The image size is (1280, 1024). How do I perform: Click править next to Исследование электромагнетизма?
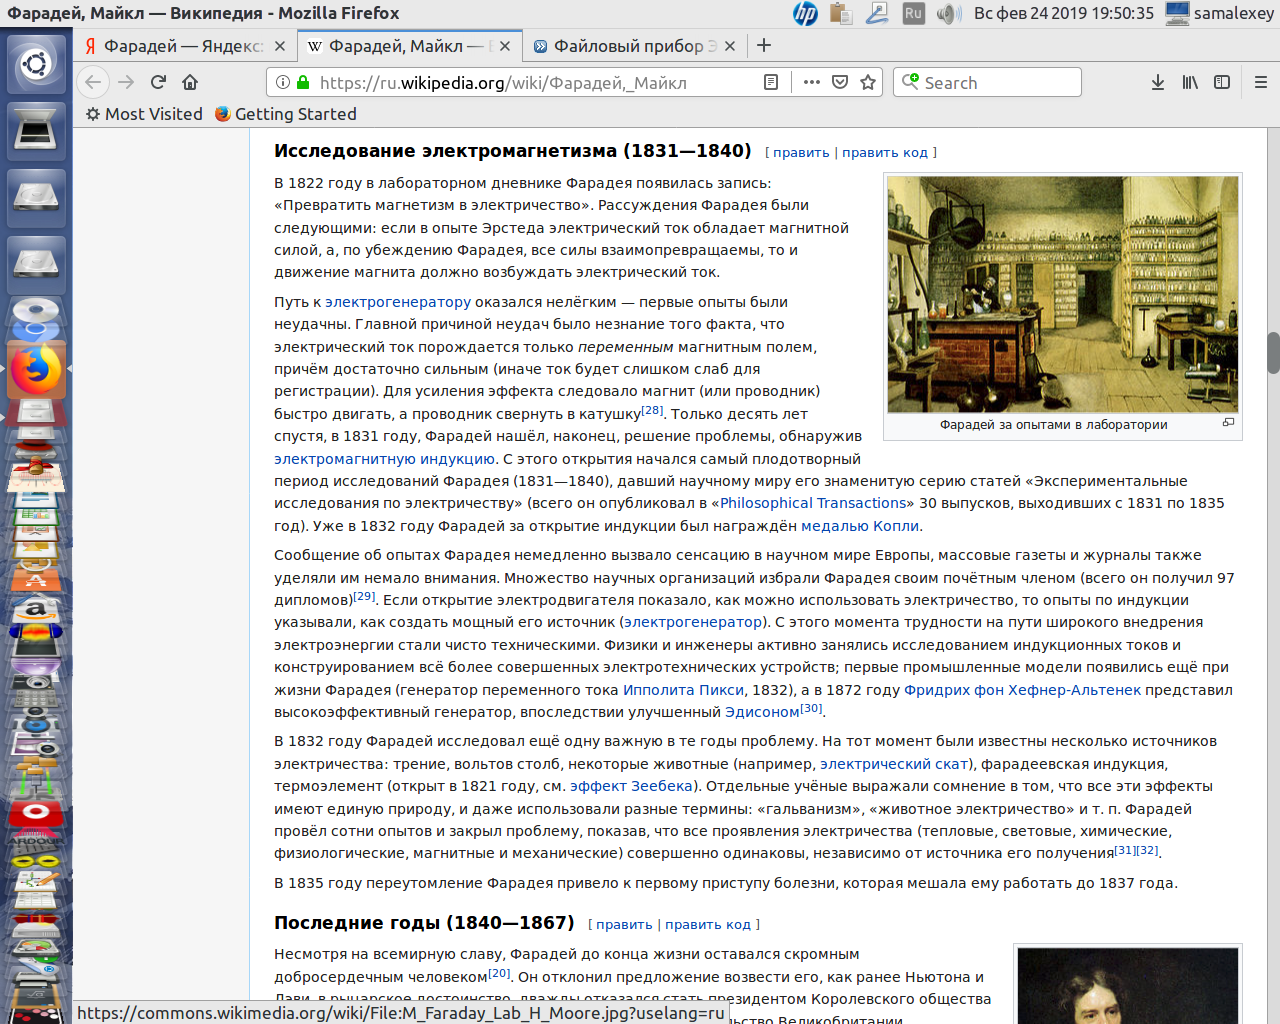801,153
